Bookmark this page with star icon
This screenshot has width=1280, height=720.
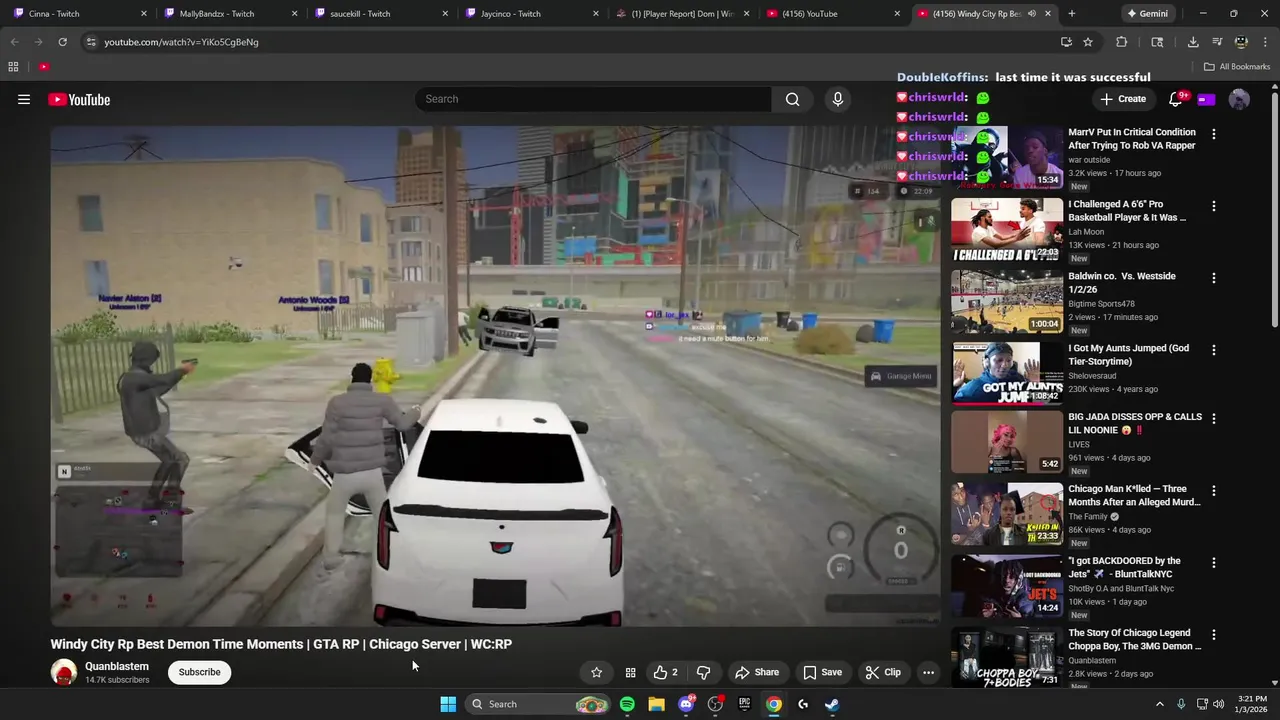click(1088, 42)
